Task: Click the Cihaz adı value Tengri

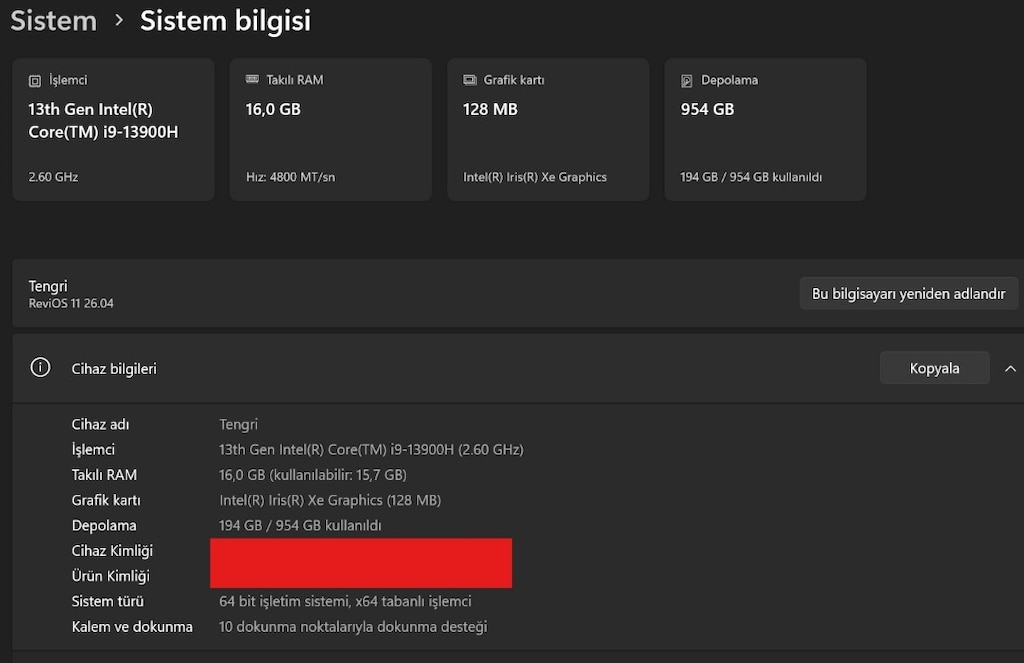Action: click(x=238, y=425)
